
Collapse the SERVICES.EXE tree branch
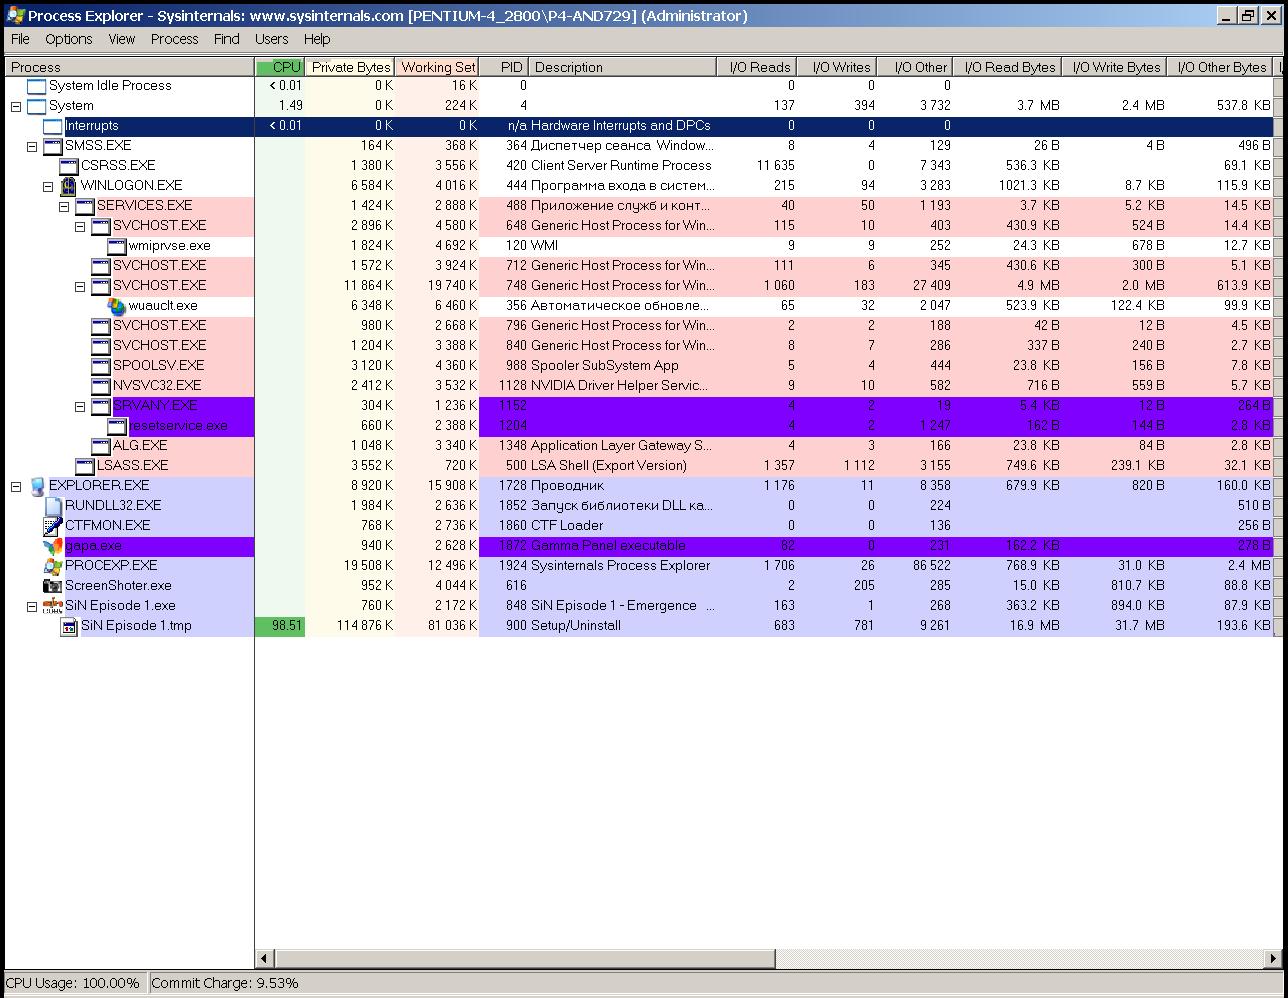[x=64, y=206]
